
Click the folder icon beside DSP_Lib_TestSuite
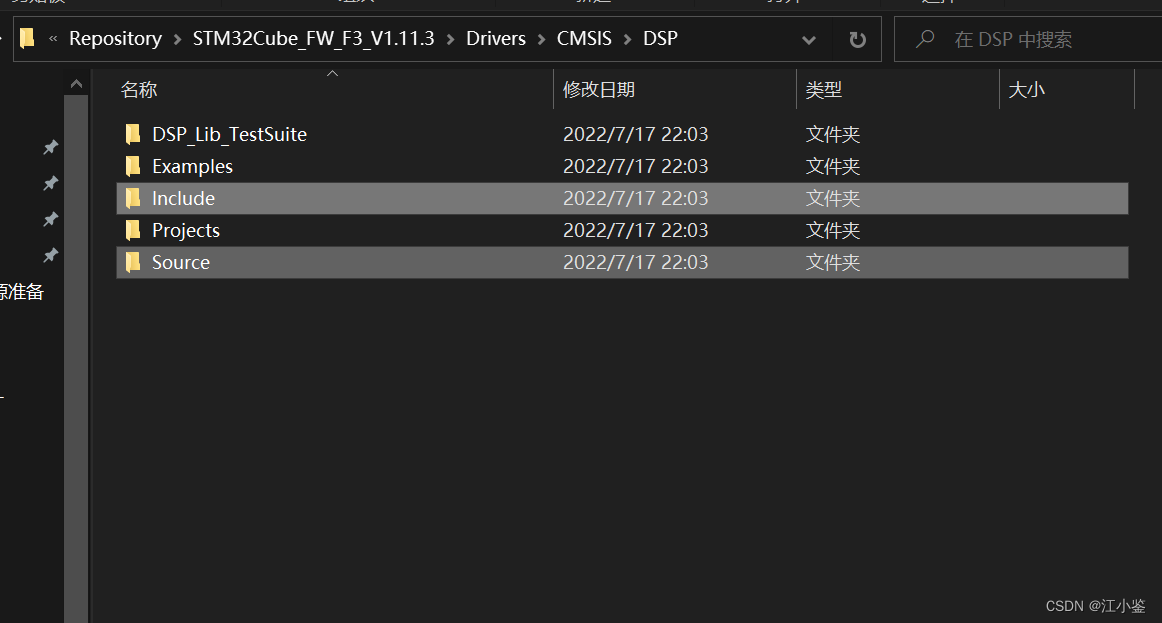click(x=133, y=134)
